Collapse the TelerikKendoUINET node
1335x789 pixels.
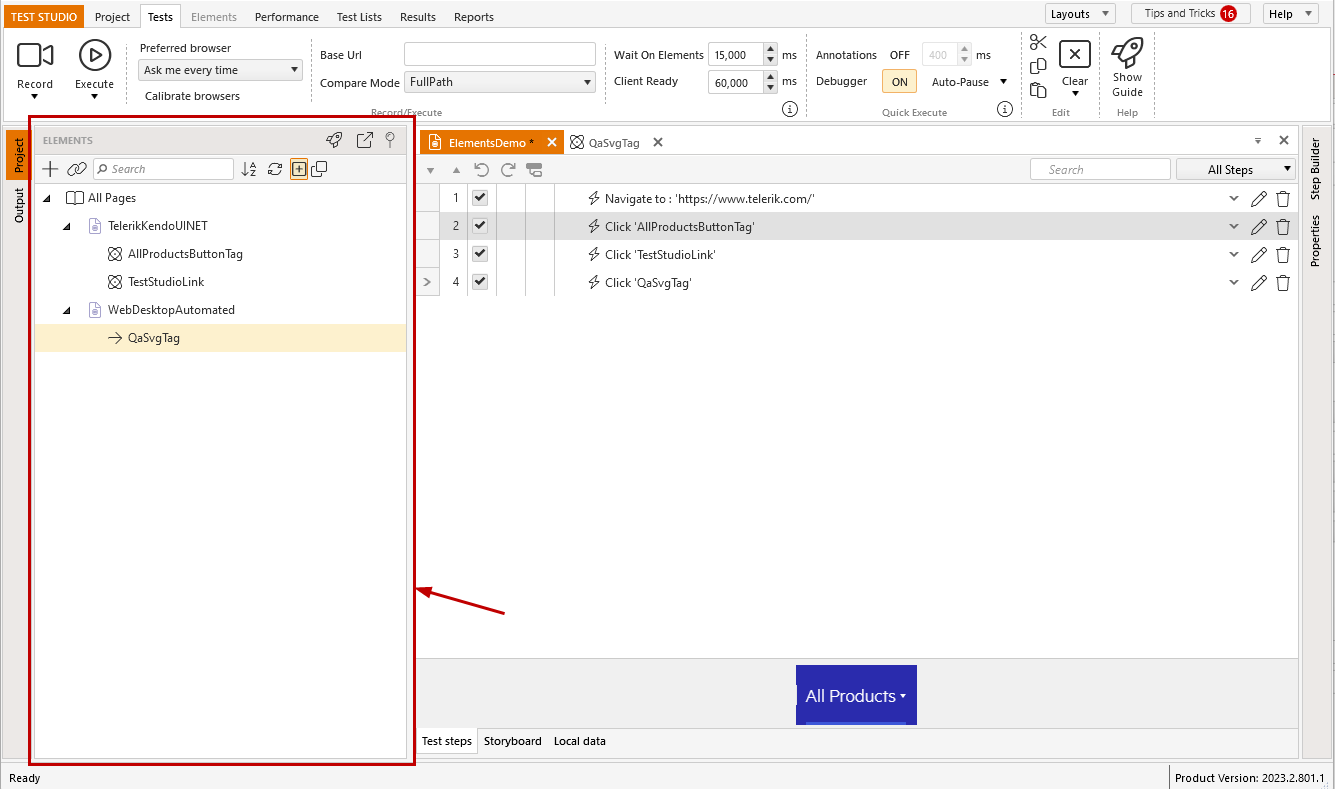(67, 226)
